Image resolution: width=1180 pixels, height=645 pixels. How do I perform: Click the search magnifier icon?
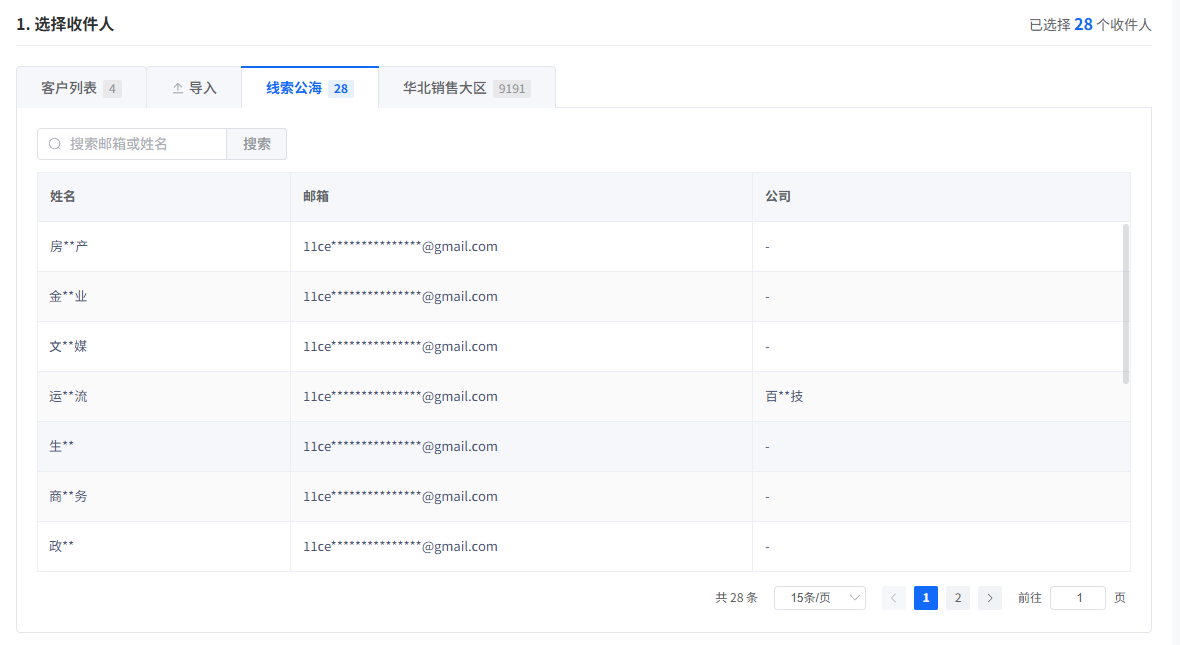pyautogui.click(x=55, y=144)
